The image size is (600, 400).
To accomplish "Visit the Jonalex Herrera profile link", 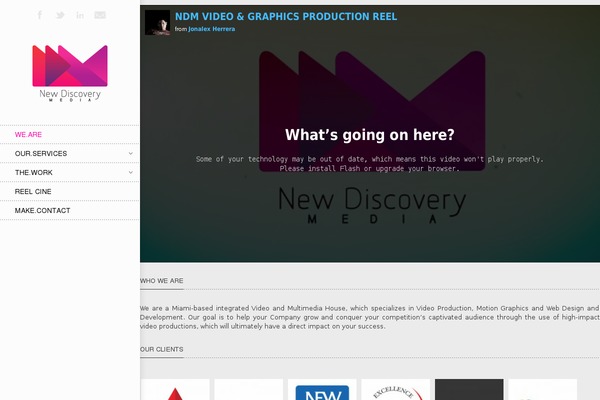I will point(212,29).
